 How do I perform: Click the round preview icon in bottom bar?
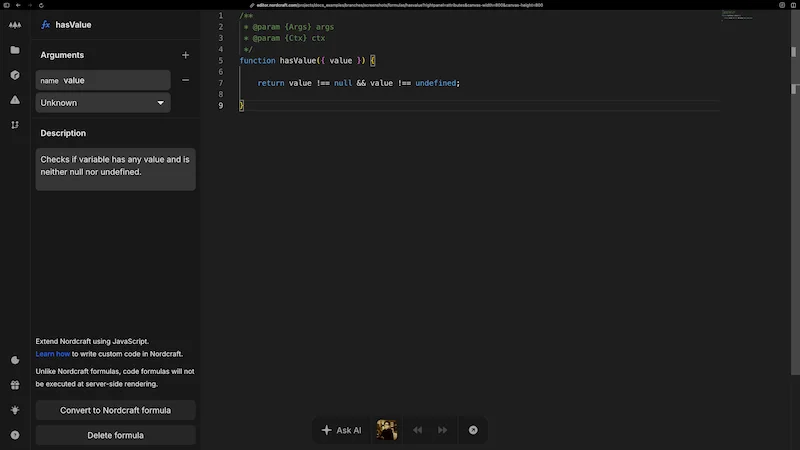tap(473, 430)
